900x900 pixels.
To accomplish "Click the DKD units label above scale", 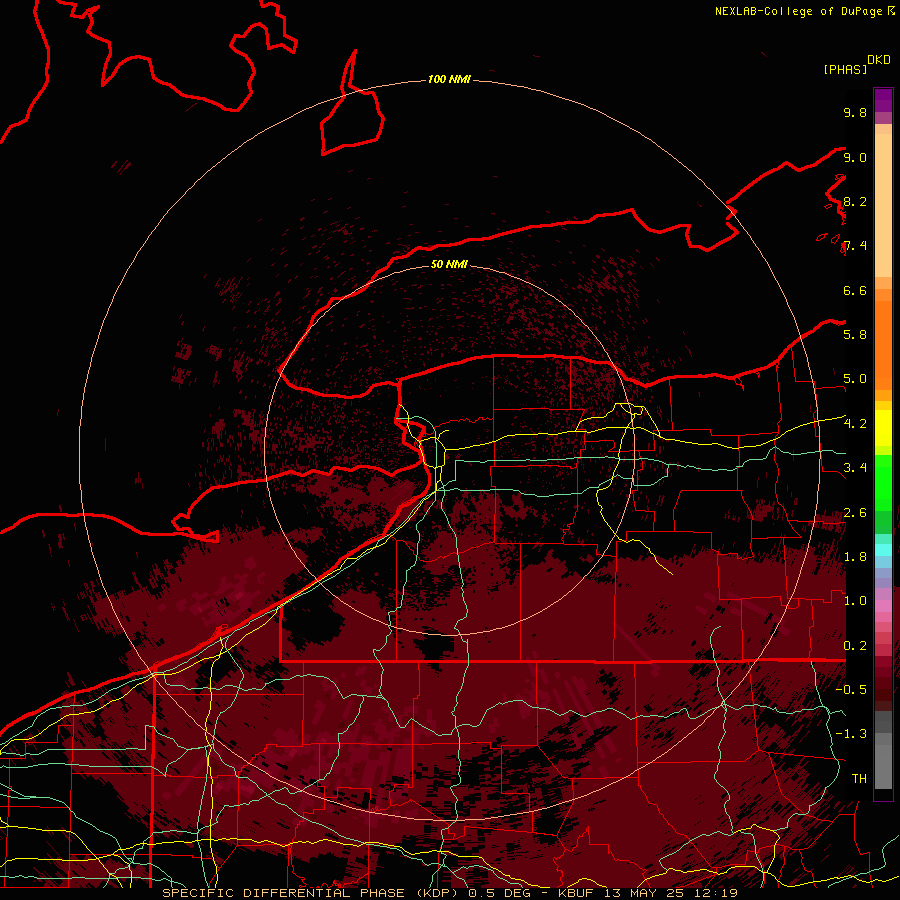I will click(x=879, y=60).
